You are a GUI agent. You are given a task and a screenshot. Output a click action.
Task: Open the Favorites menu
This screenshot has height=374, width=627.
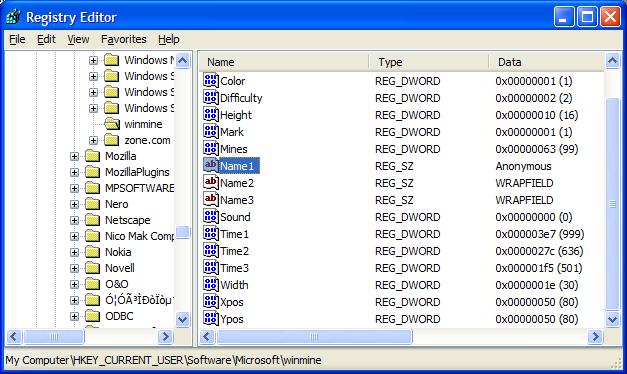(x=124, y=39)
